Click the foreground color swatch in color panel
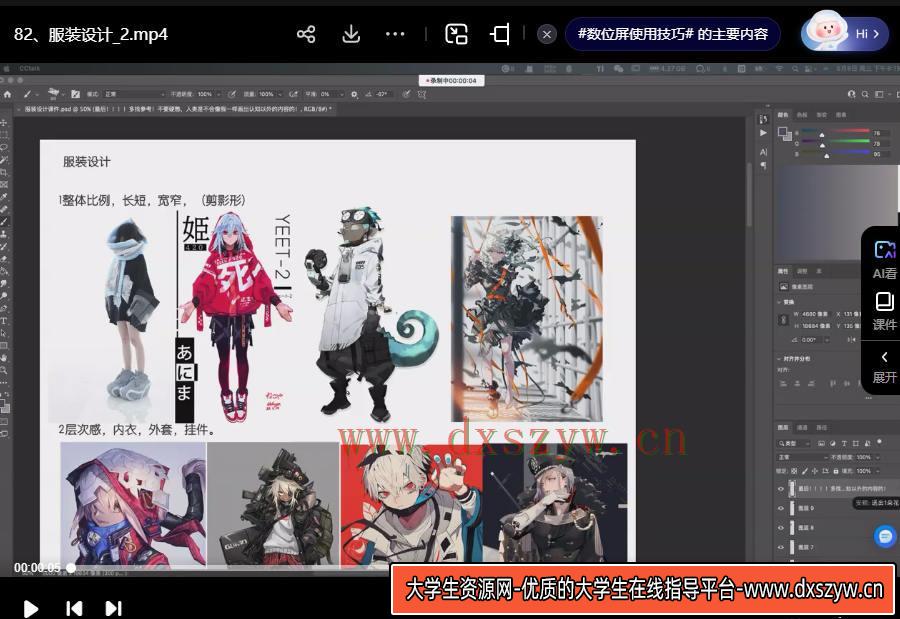Viewport: 900px width, 619px height. click(782, 132)
